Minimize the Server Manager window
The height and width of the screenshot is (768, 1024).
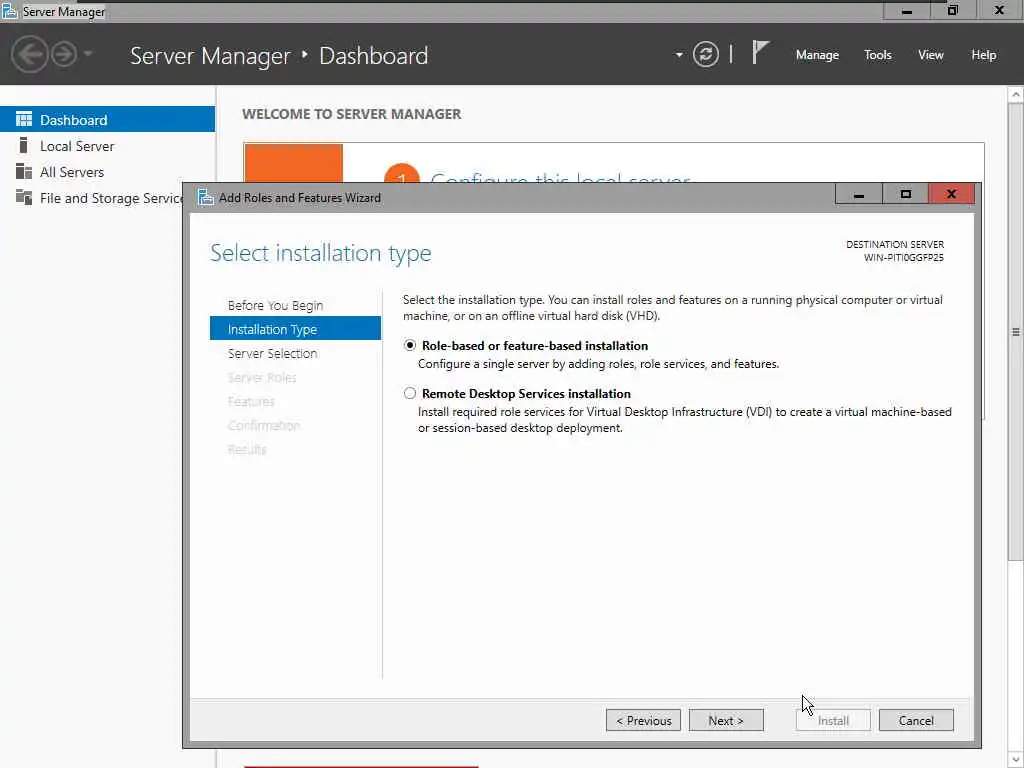pos(906,10)
